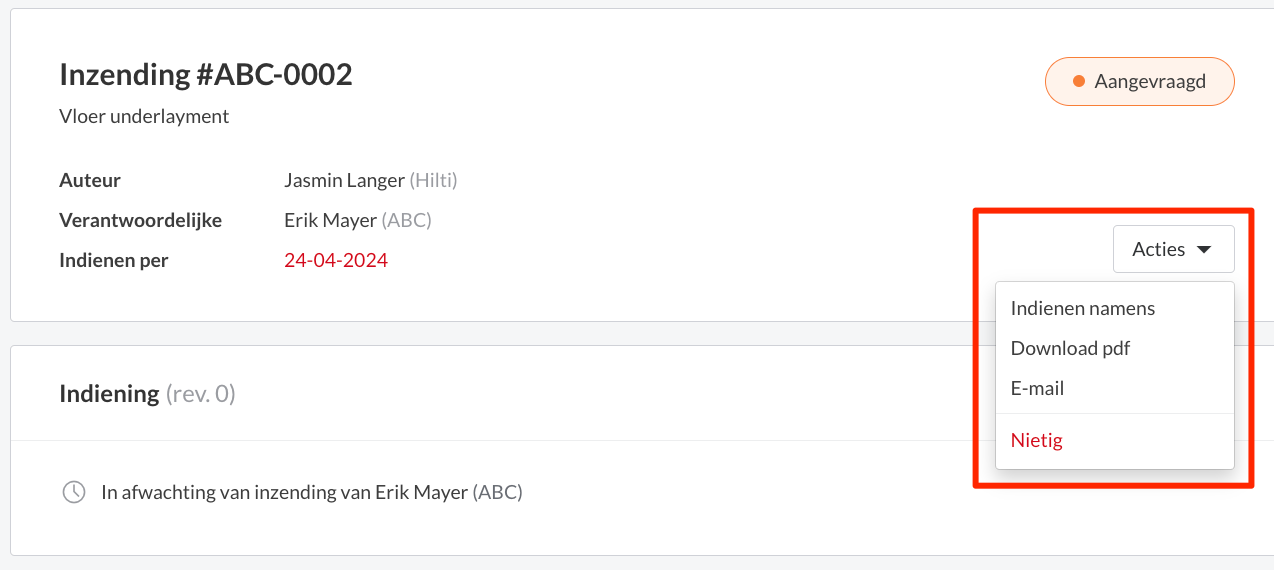The image size is (1274, 570).
Task: Click responsible person Erik Mayer
Action: tap(331, 220)
